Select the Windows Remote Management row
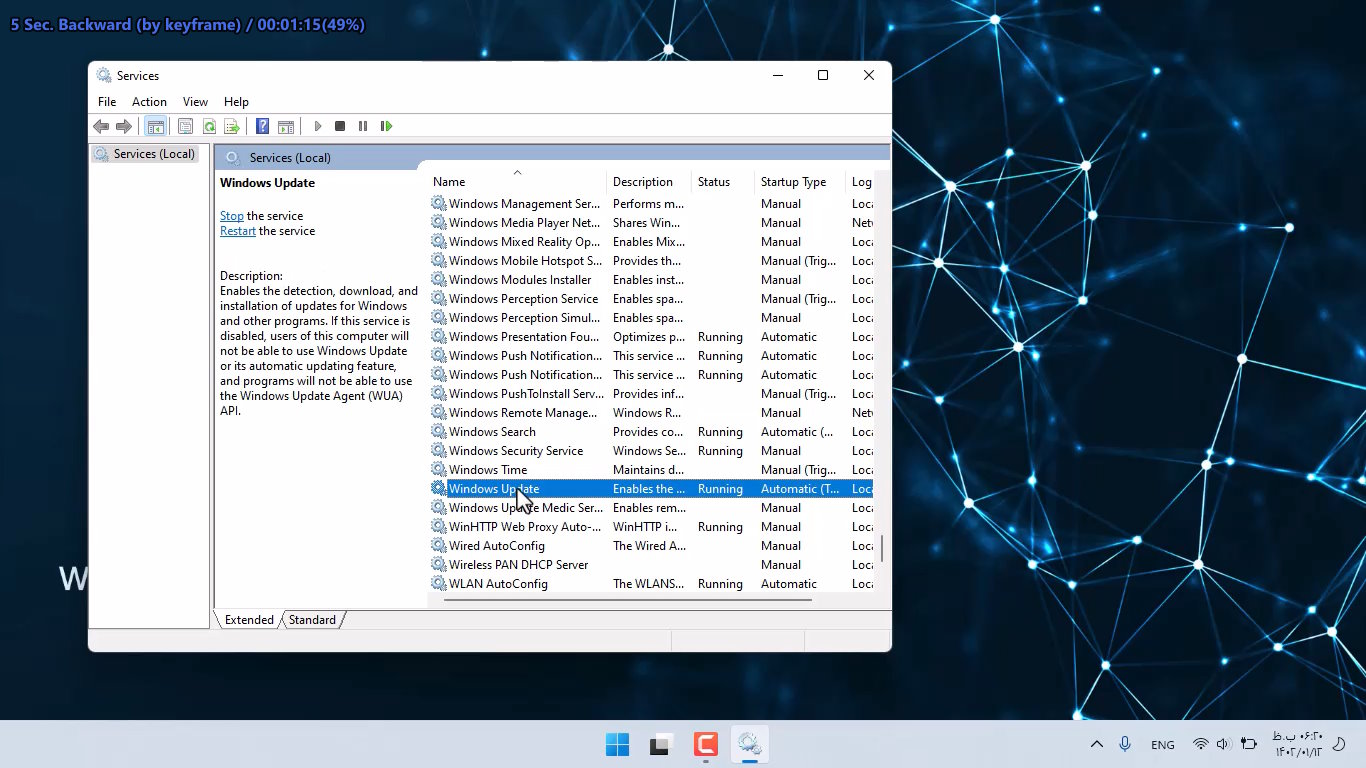 click(x=651, y=413)
